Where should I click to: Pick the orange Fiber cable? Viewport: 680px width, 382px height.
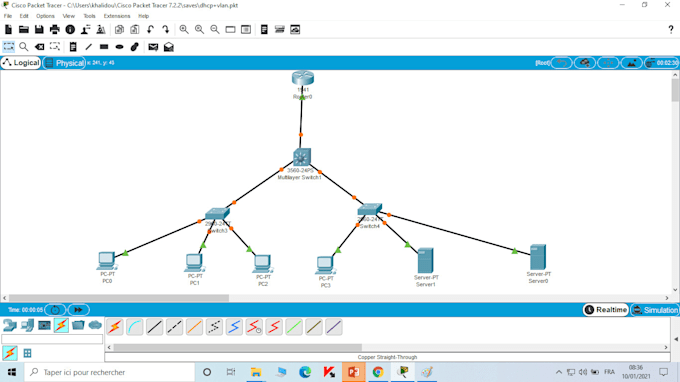[x=194, y=326]
